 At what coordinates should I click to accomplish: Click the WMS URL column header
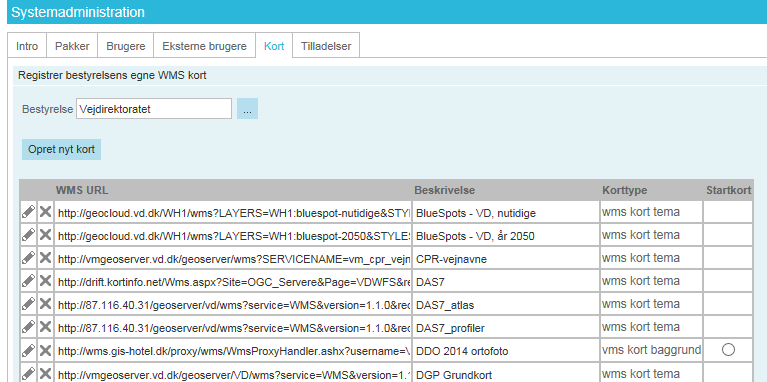pos(82,190)
